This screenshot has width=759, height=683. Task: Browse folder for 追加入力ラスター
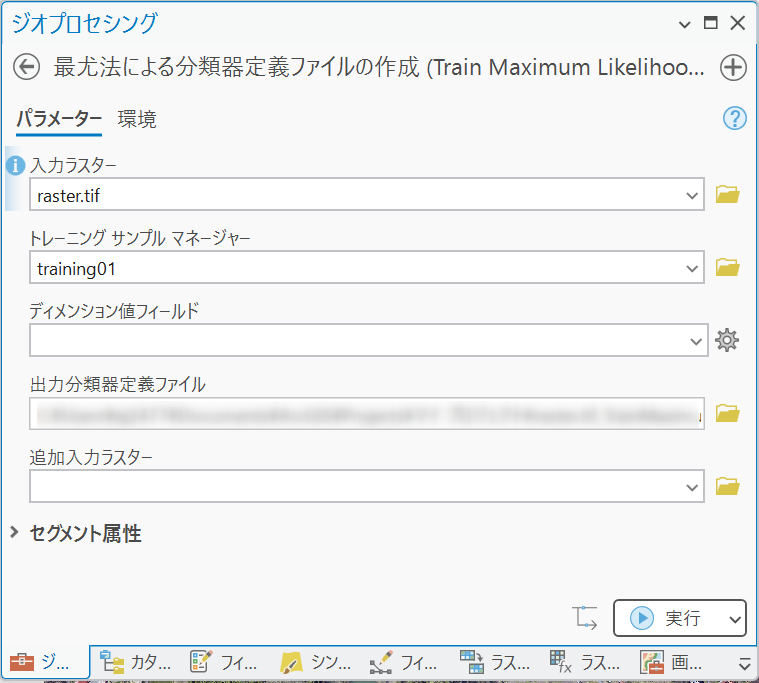(727, 487)
